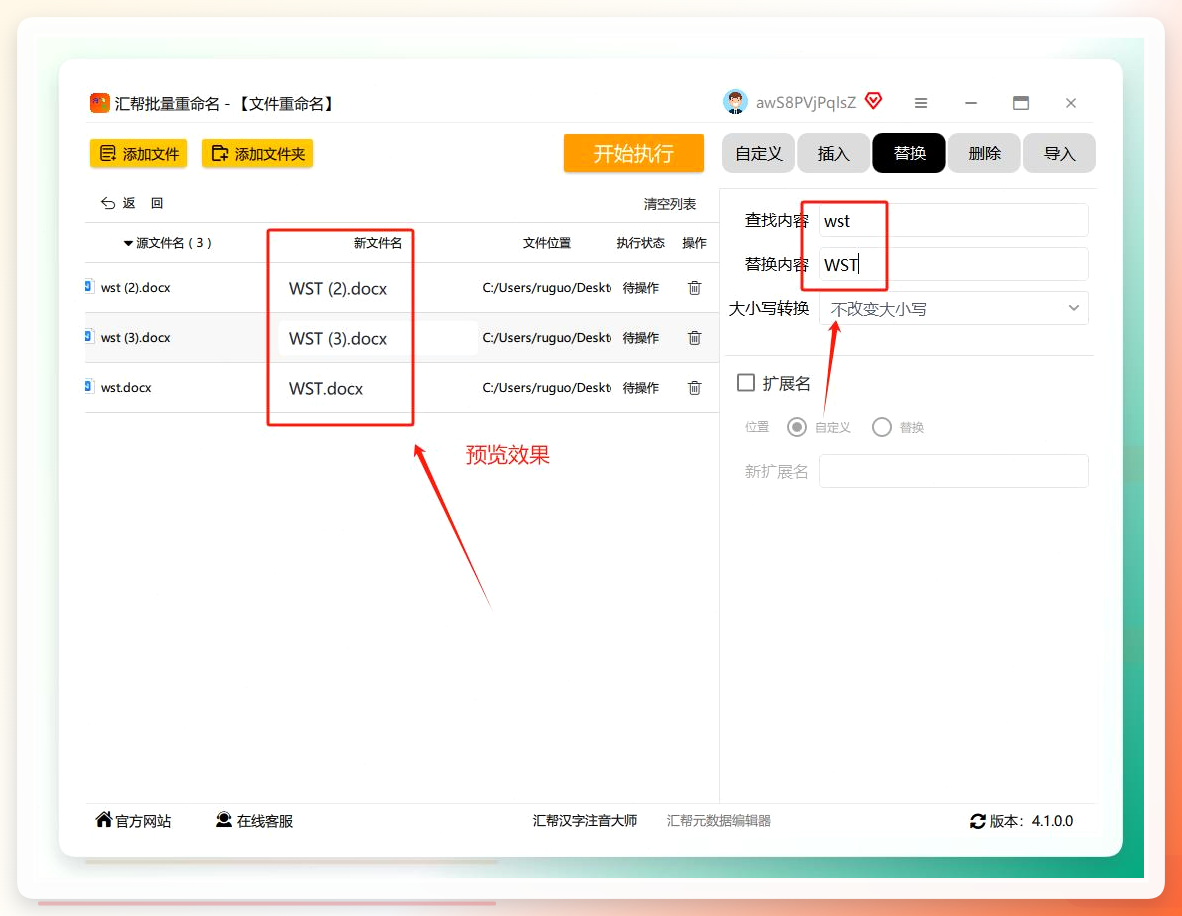
Task: Enable the 扩展名 checkbox
Action: [x=746, y=383]
